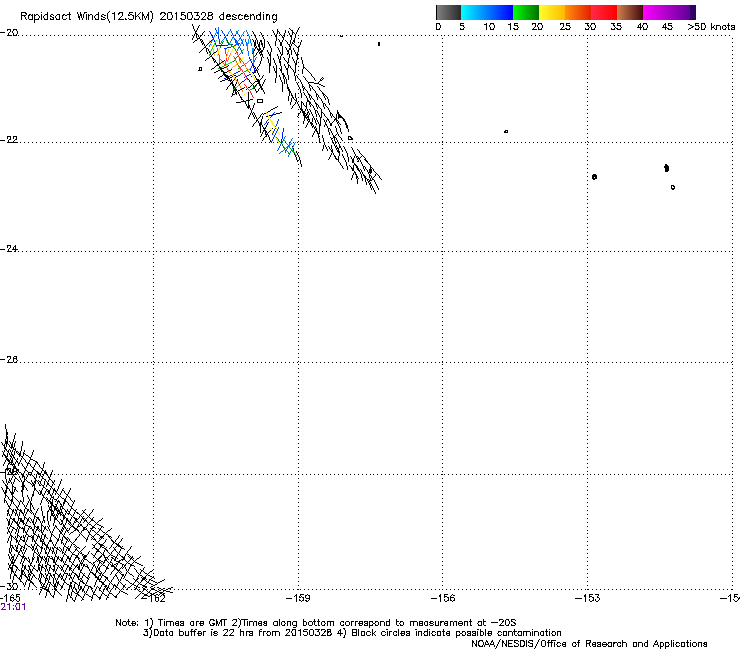Click the title 'Rapidscat Winds(12.5KM)'
This screenshot has width=740, height=650.
87,17
